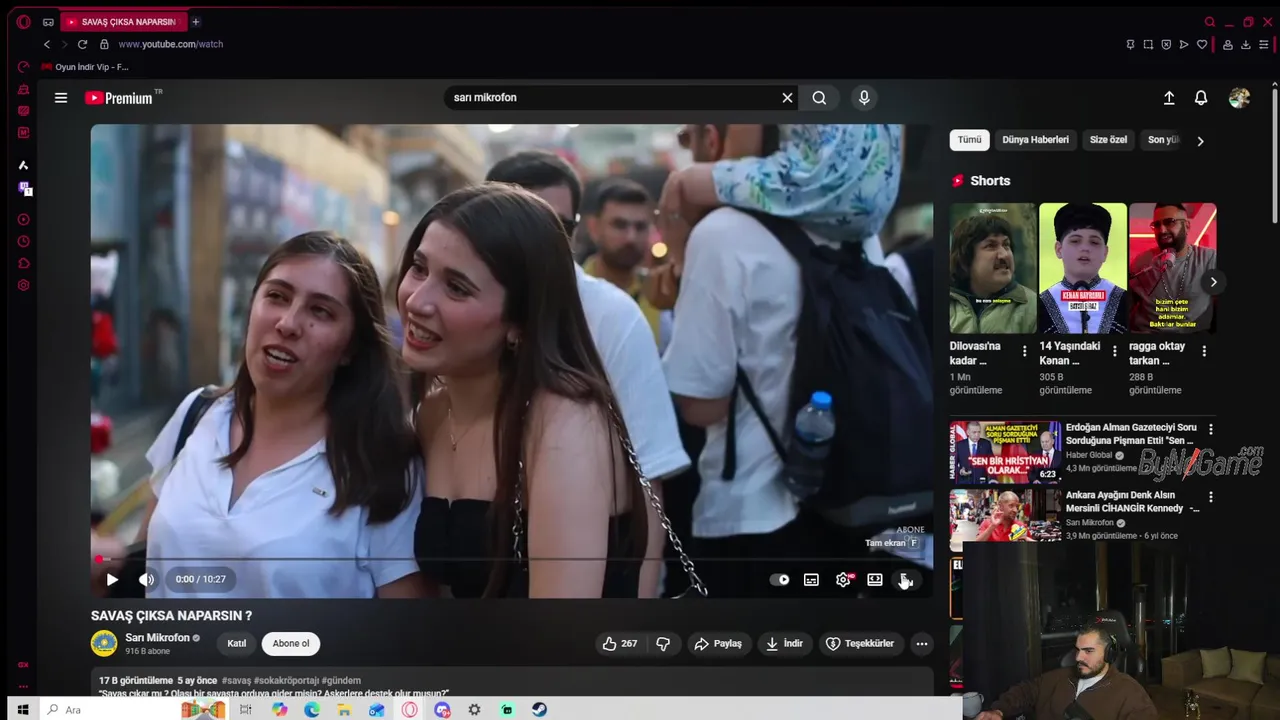The height and width of the screenshot is (720, 1280).
Task: Open Ankara Ayağını Denk Alsın video title
Action: (1132, 501)
